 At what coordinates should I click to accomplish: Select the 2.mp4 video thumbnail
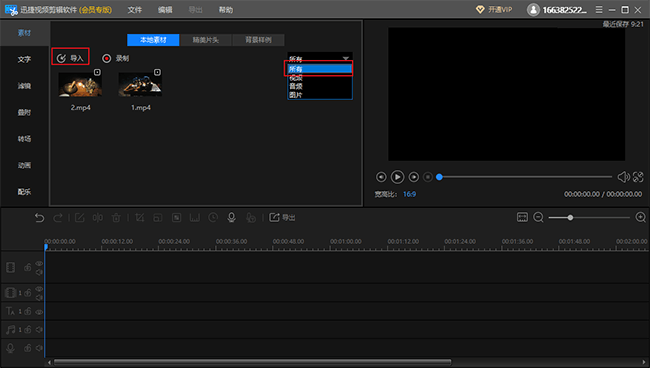(80, 85)
